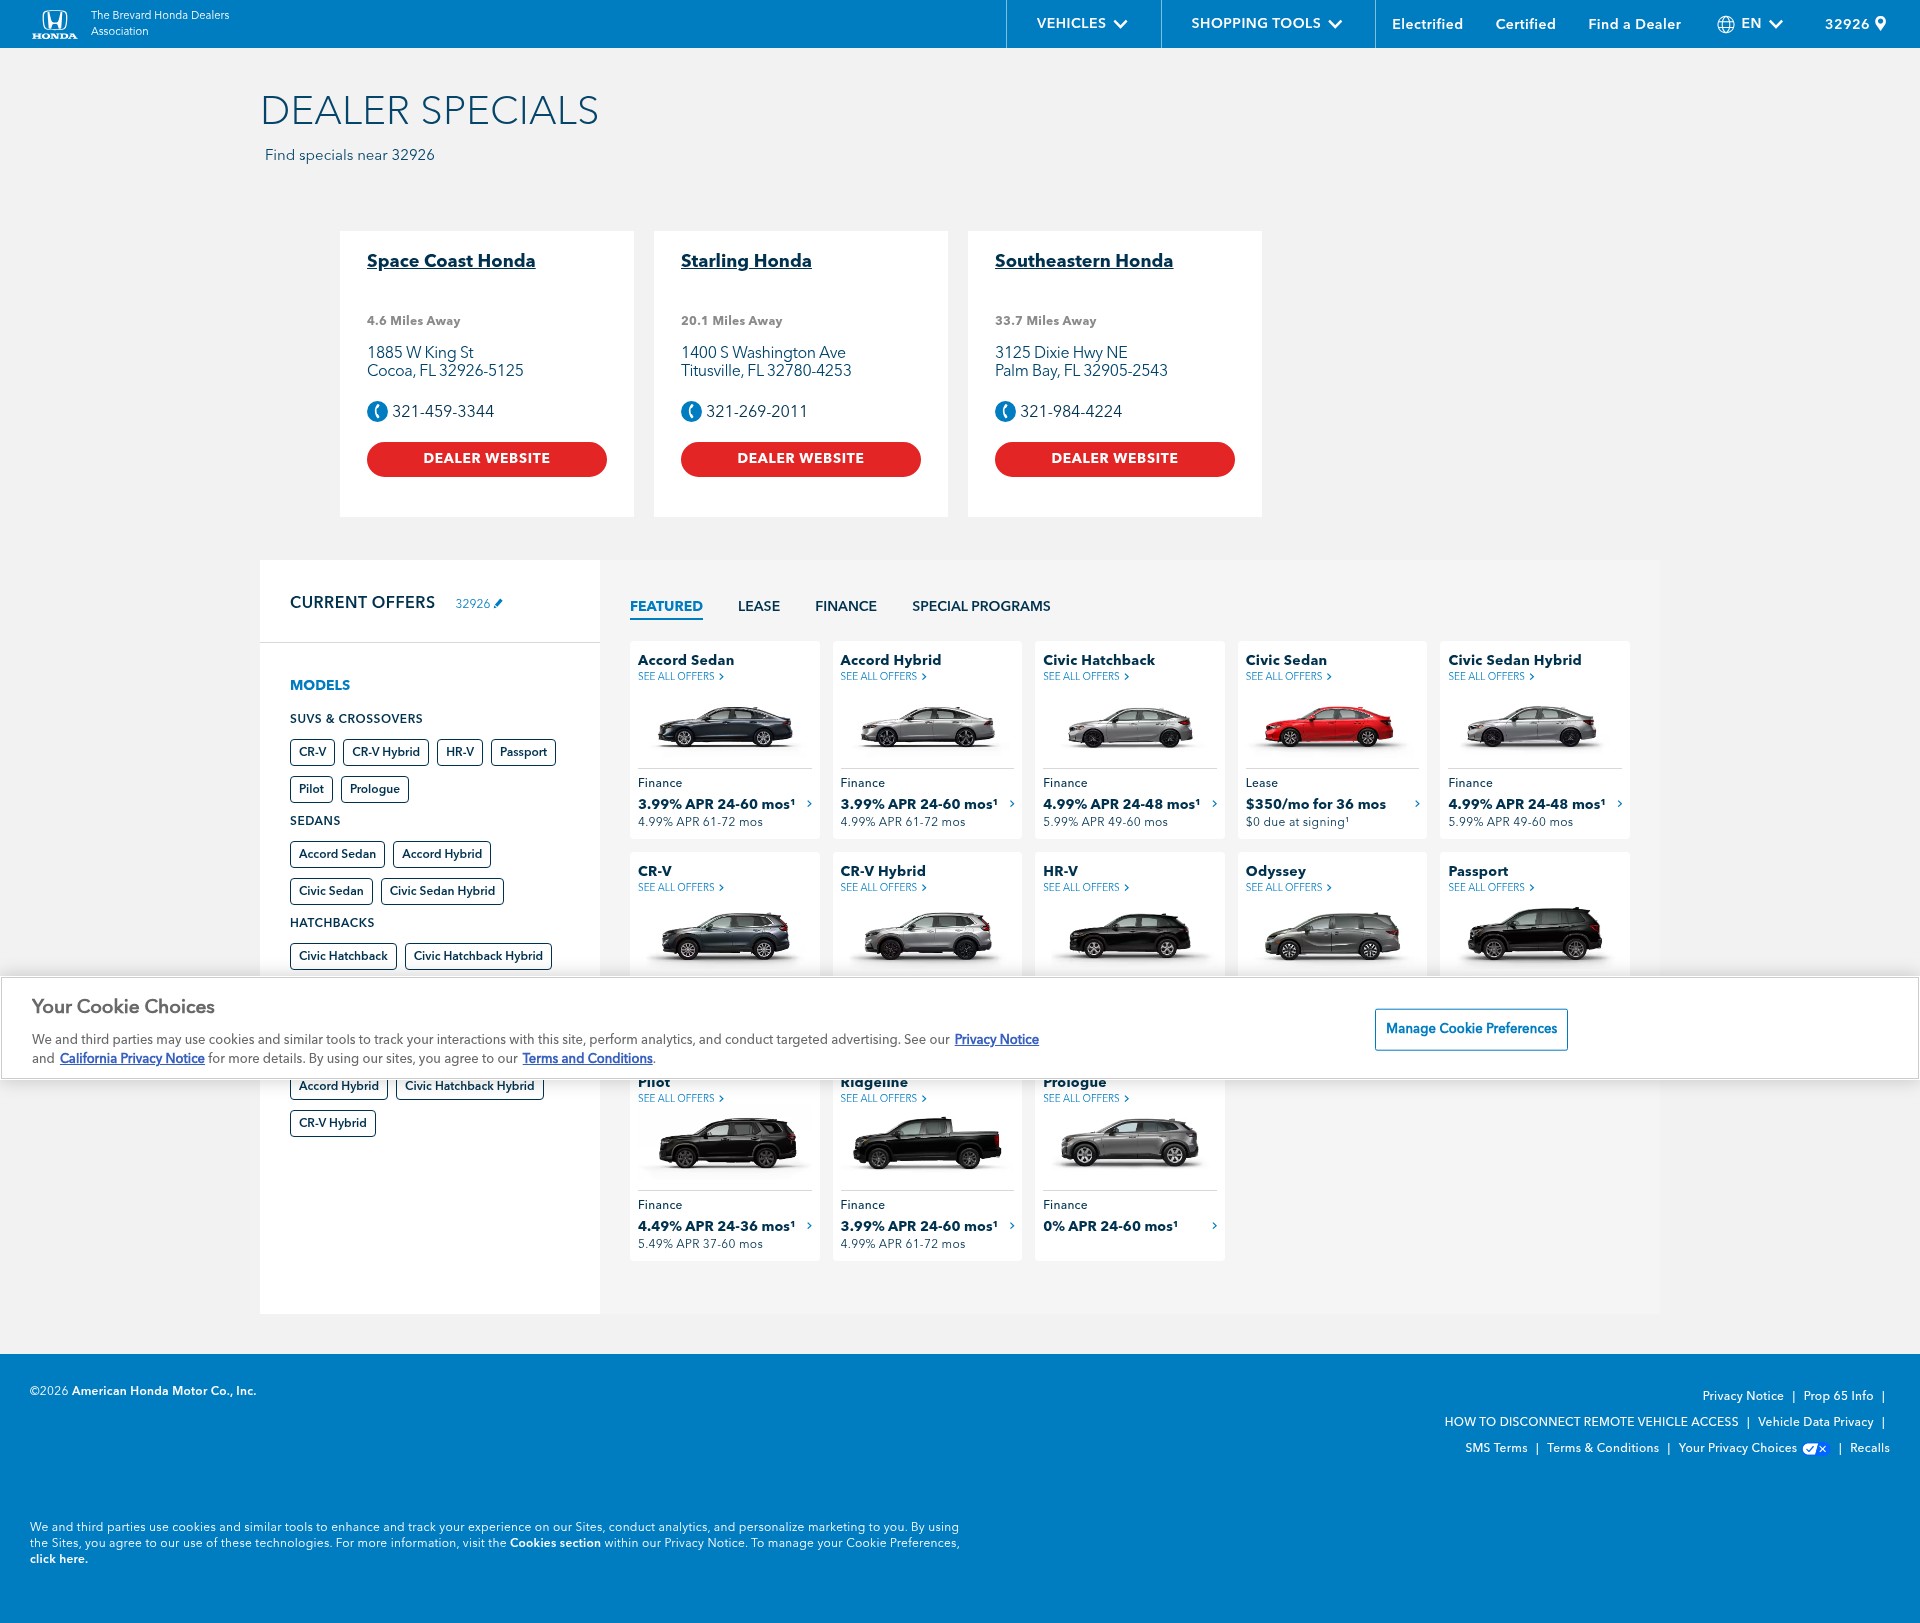
Task: Select the Prologue model filter chip
Action: coord(375,789)
